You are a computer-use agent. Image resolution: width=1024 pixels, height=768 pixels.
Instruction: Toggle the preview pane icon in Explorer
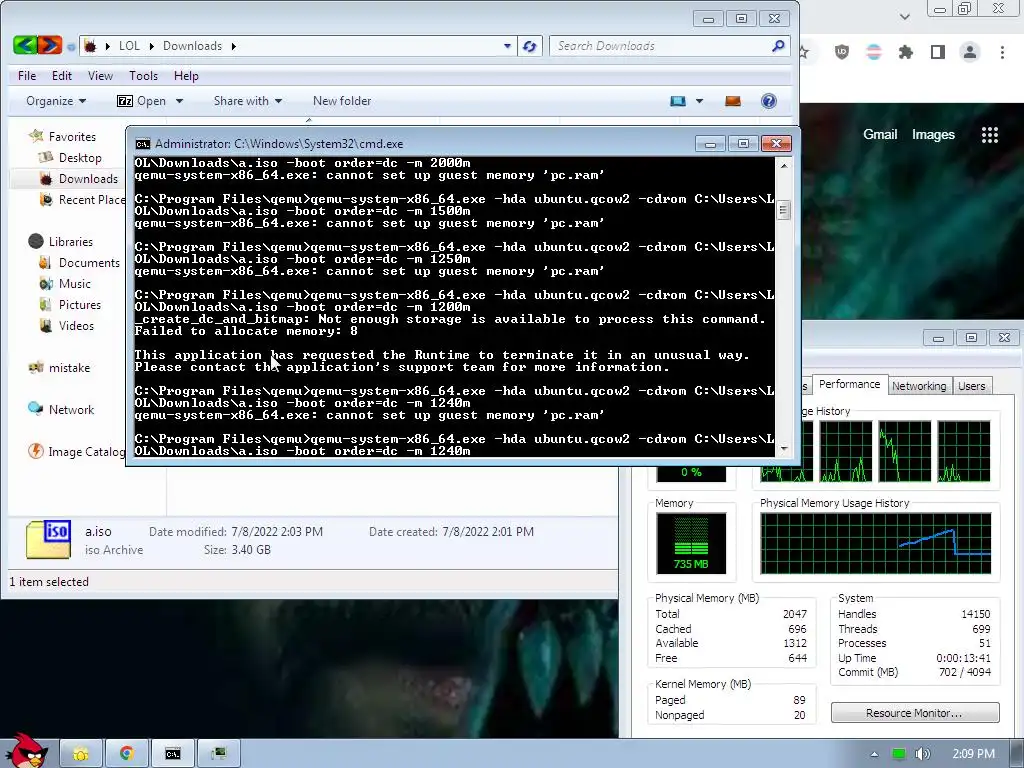733,101
